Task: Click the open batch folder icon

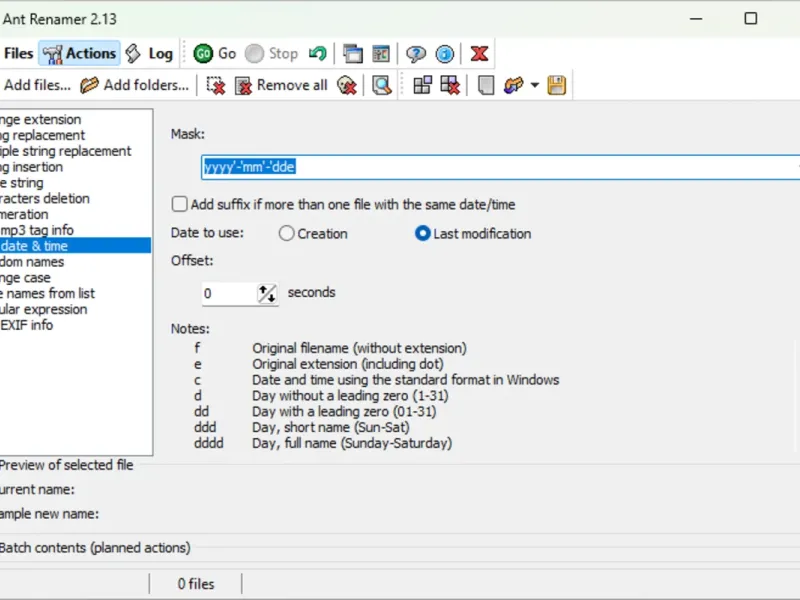Action: [x=514, y=85]
